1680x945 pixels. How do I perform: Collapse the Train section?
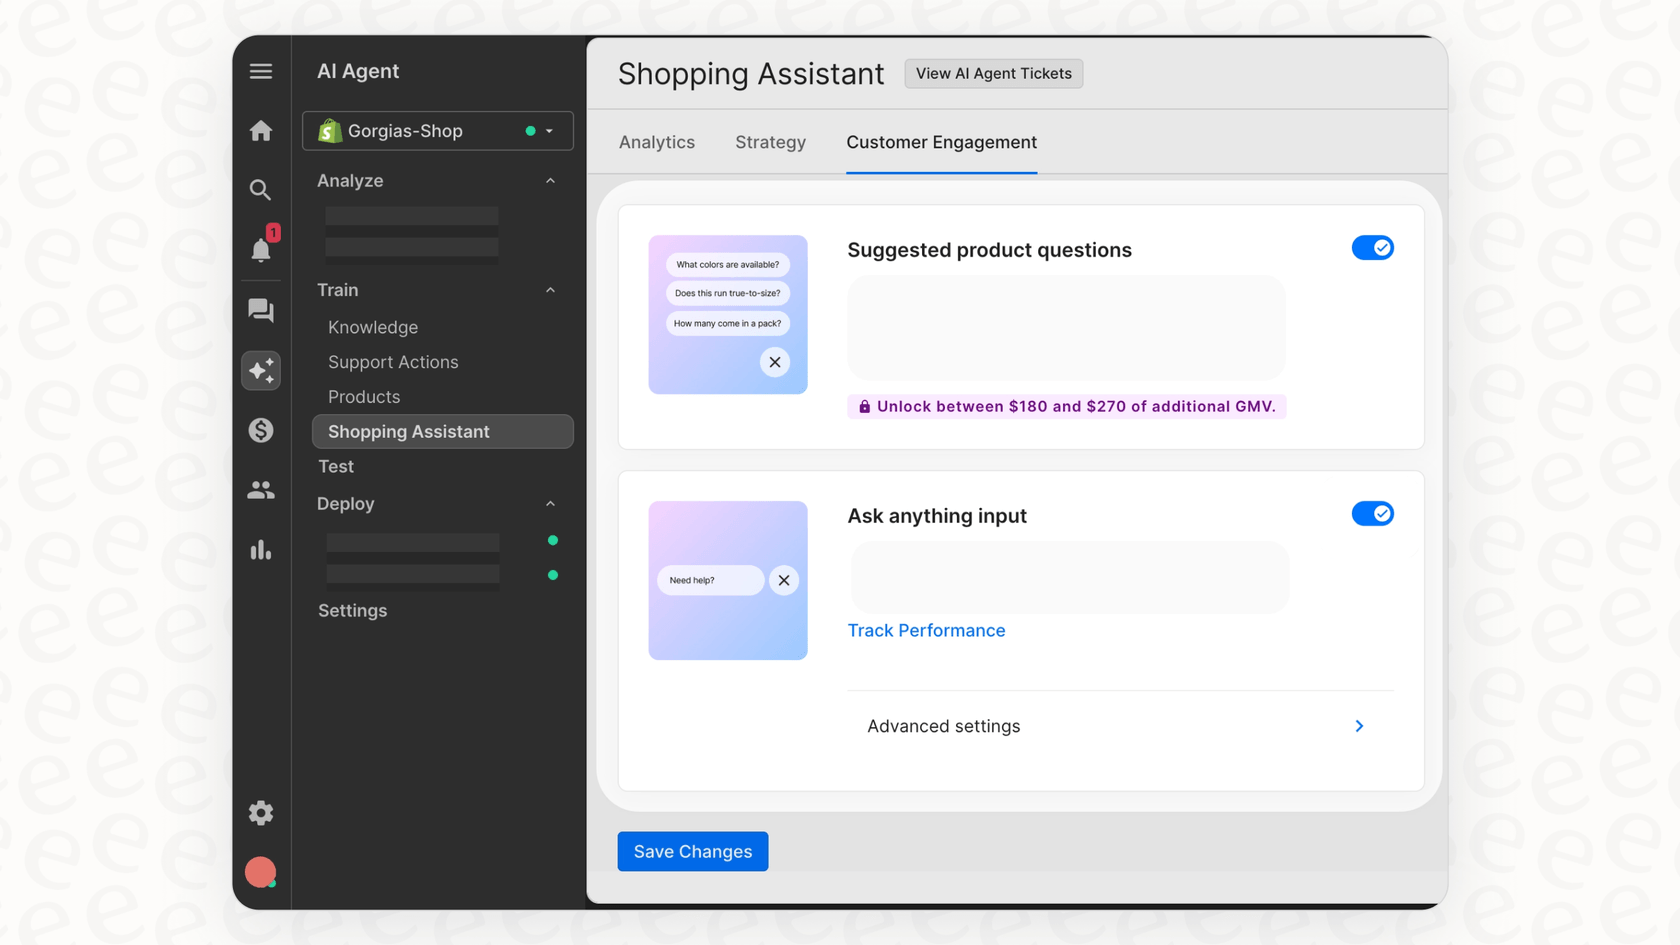(550, 290)
